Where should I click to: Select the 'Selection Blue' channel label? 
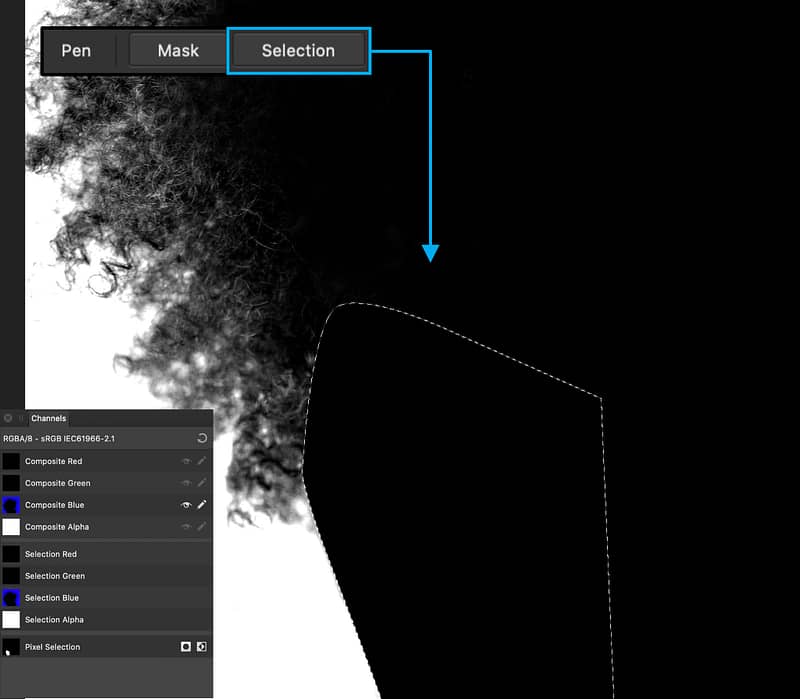click(x=52, y=598)
